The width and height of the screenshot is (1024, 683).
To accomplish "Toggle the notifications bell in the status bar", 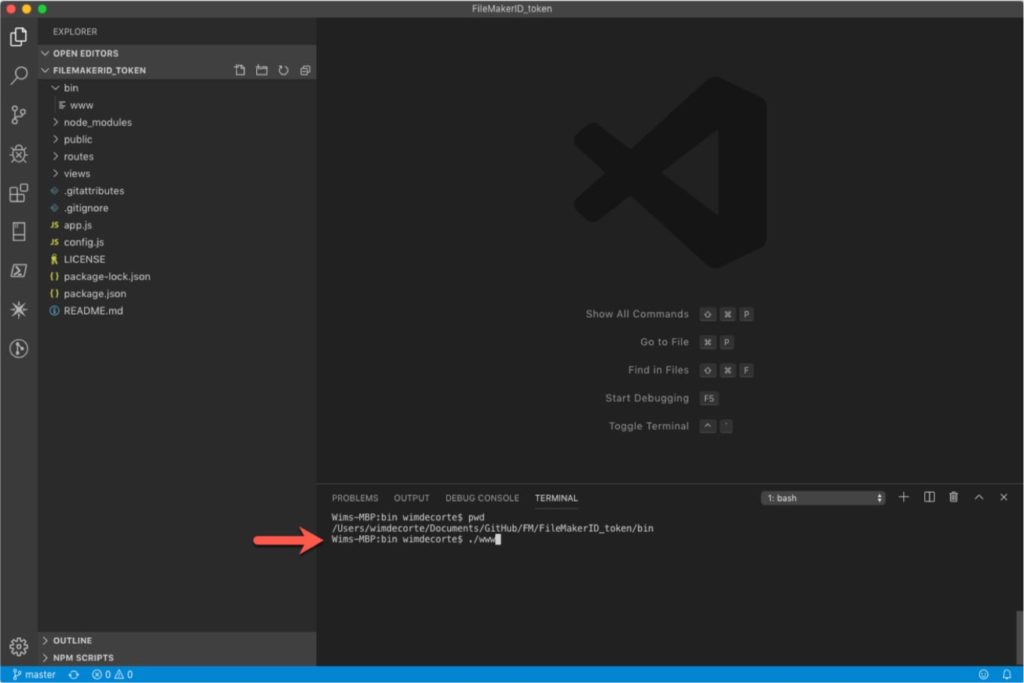I will [1008, 674].
